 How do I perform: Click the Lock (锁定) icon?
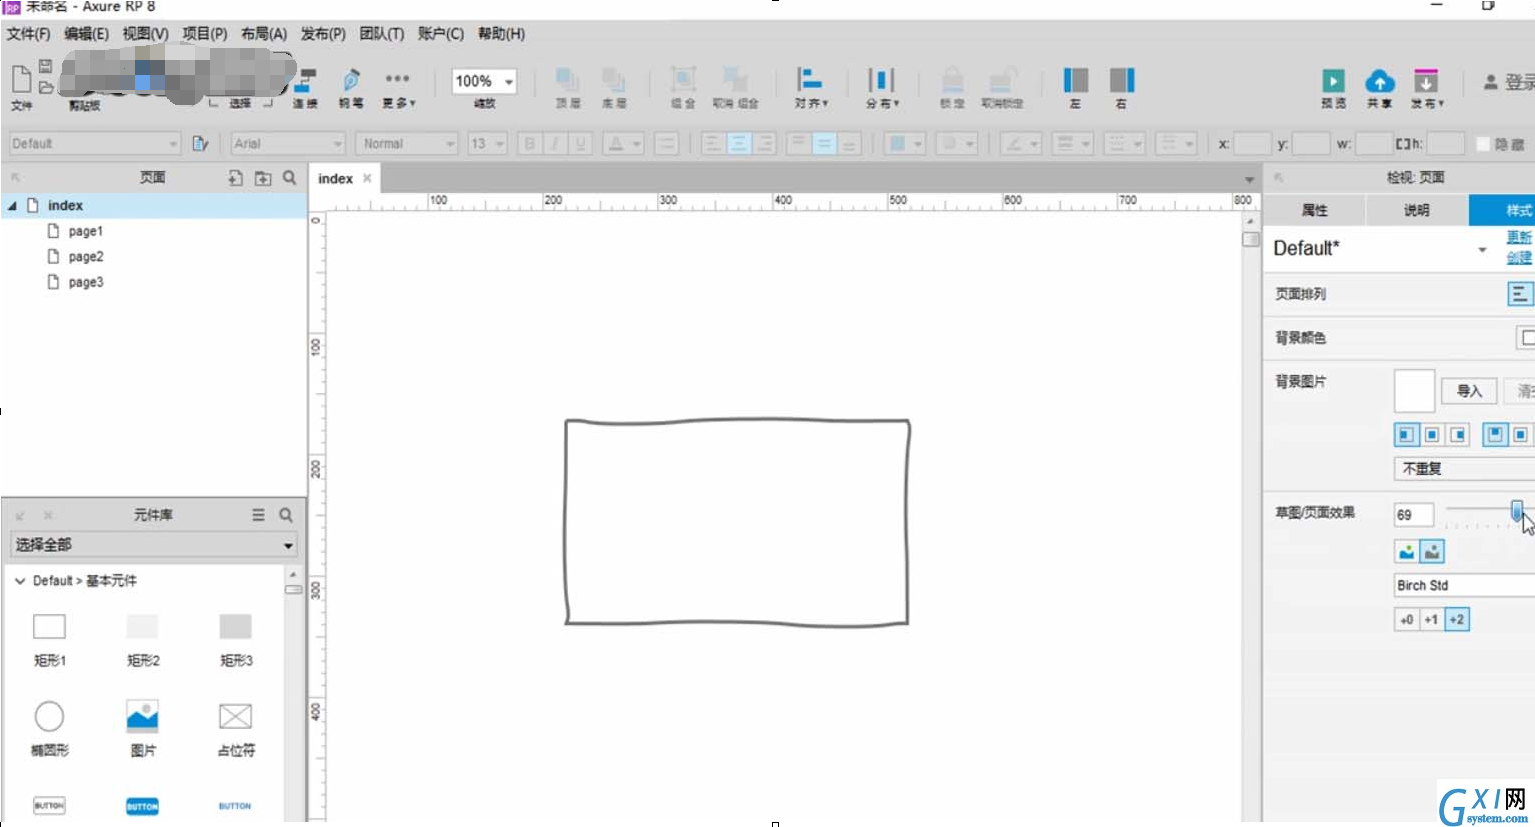tap(952, 80)
